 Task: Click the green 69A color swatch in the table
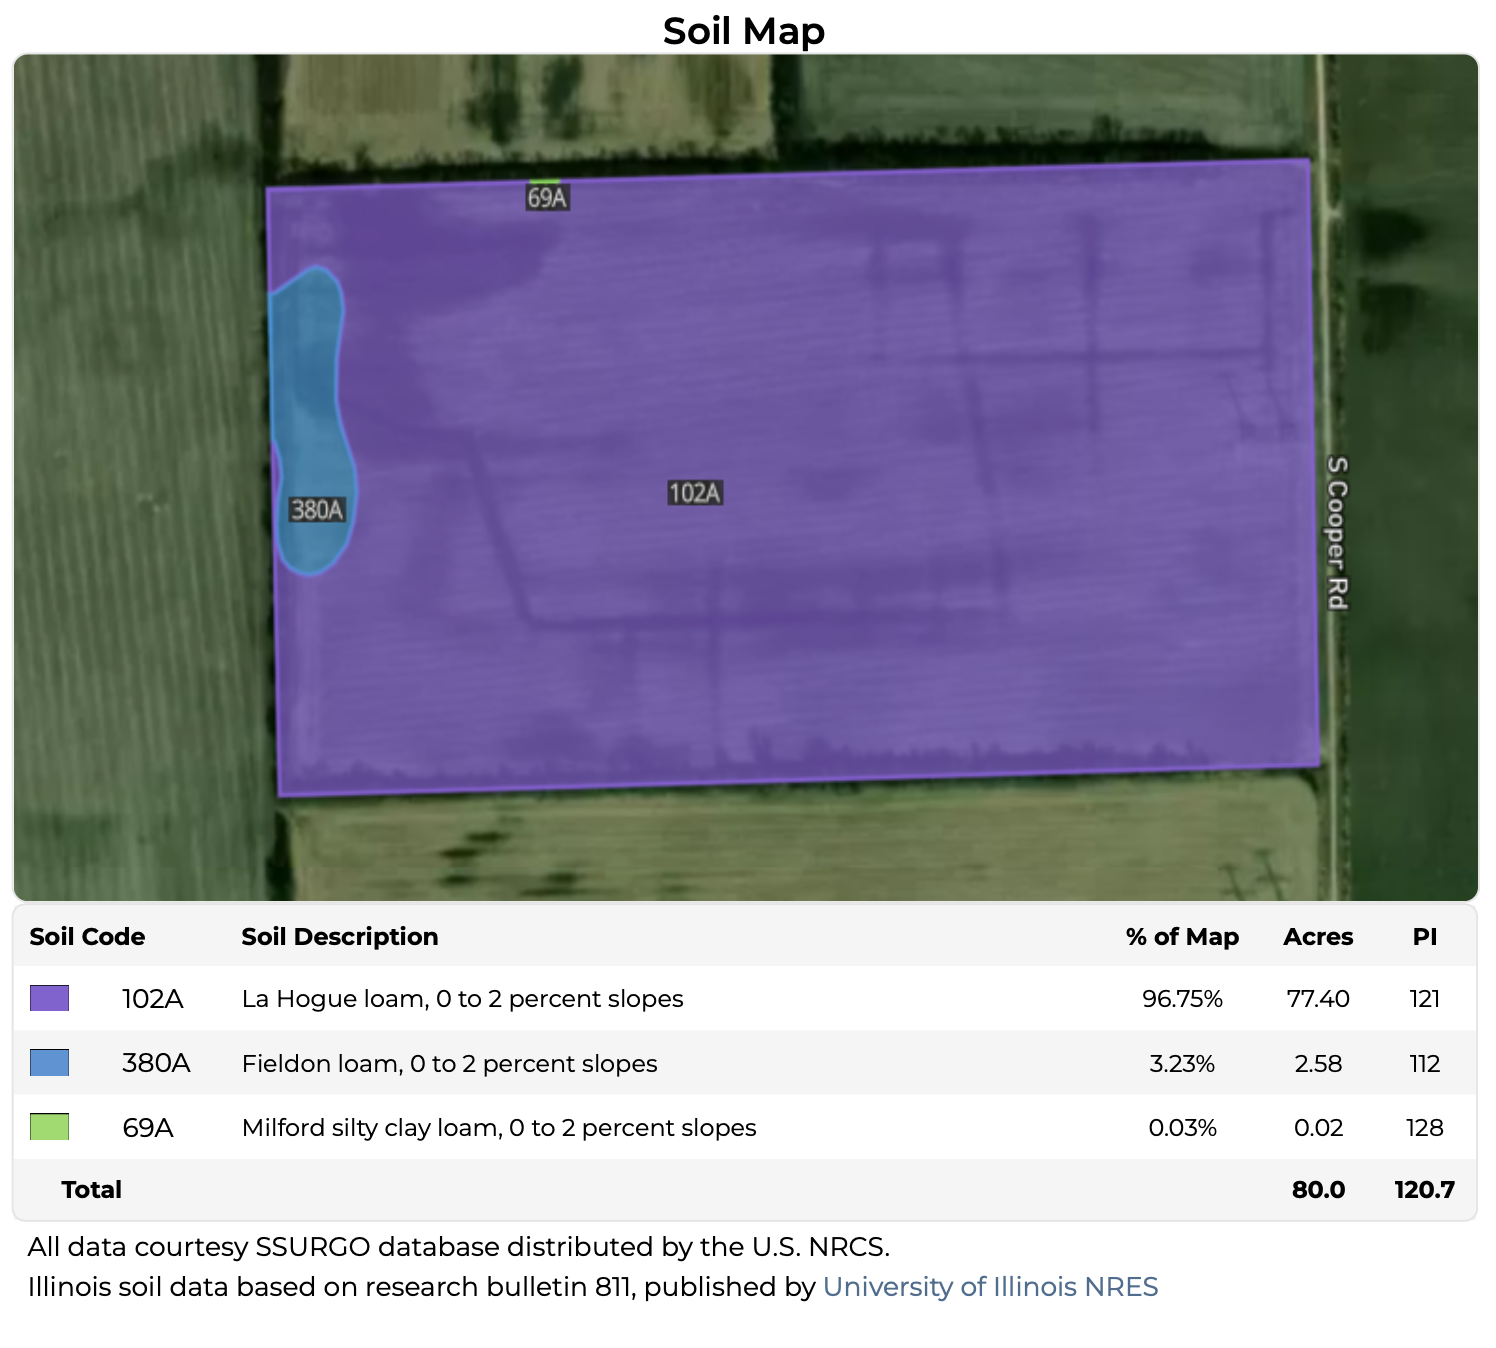click(49, 1127)
